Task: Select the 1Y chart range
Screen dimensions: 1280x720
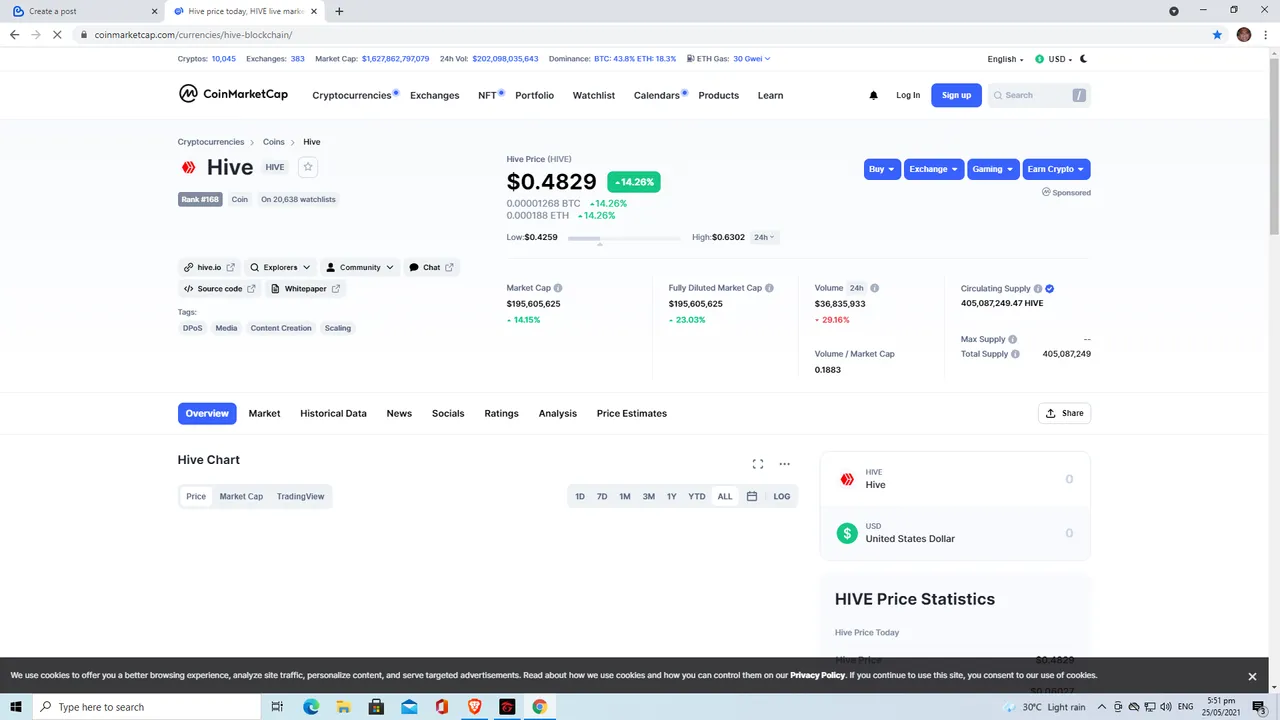Action: pyautogui.click(x=672, y=496)
